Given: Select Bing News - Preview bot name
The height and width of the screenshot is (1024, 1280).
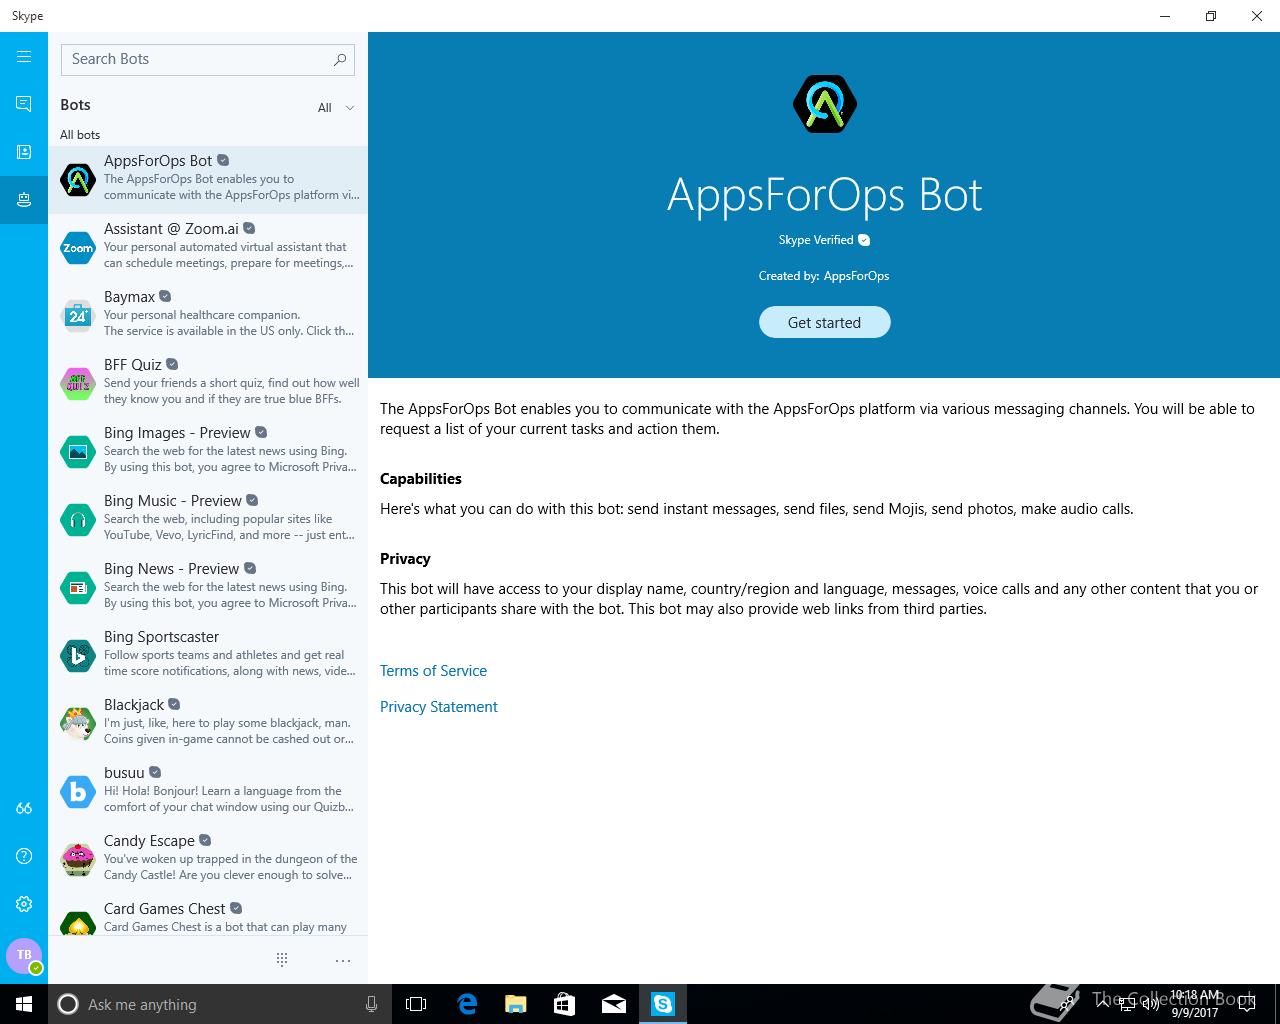Looking at the screenshot, I should point(171,569).
